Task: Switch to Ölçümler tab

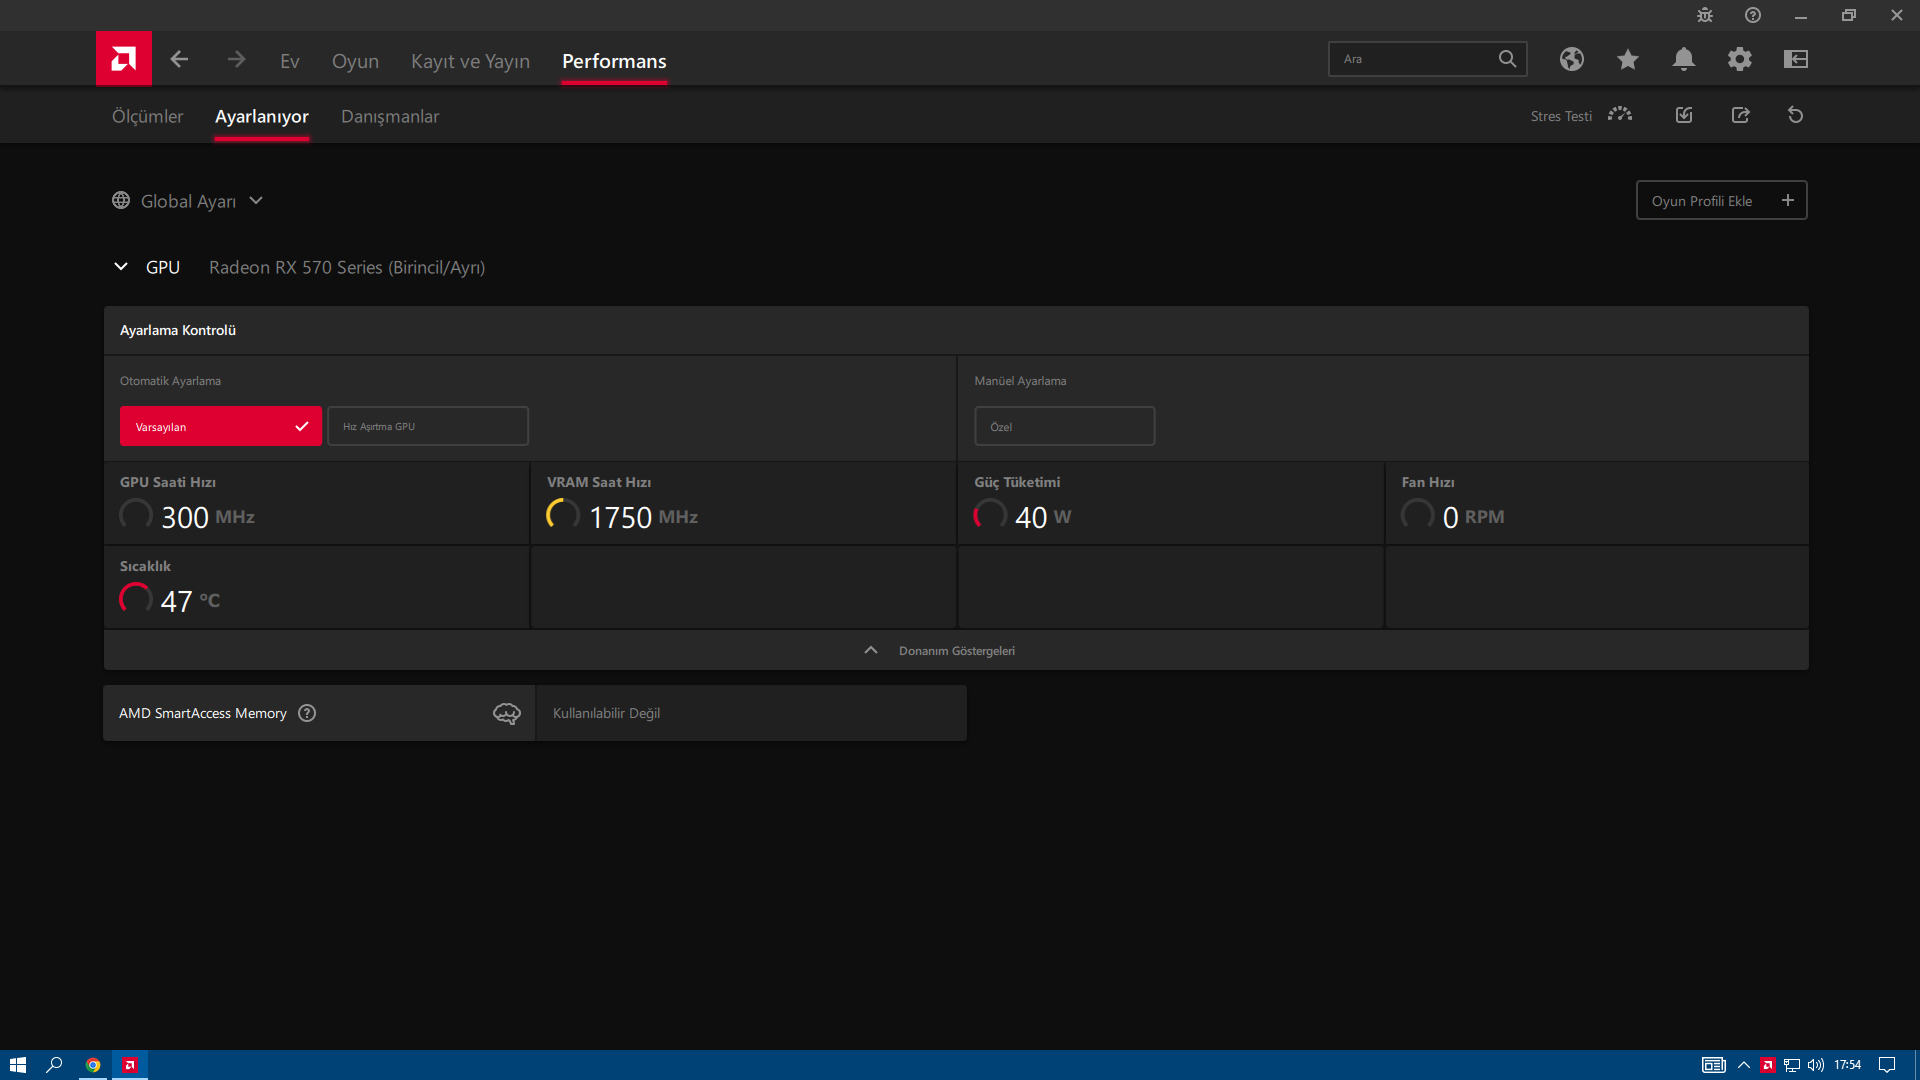Action: tap(147, 116)
